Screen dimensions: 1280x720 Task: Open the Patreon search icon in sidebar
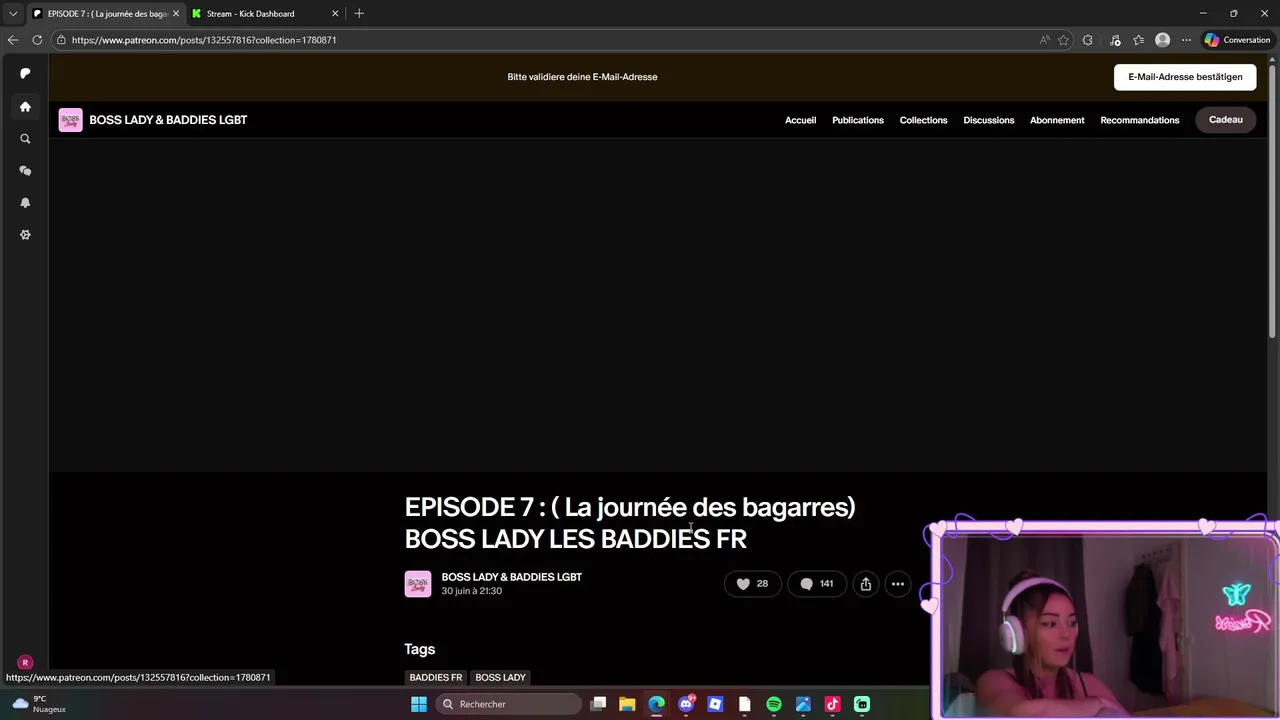[x=25, y=139]
